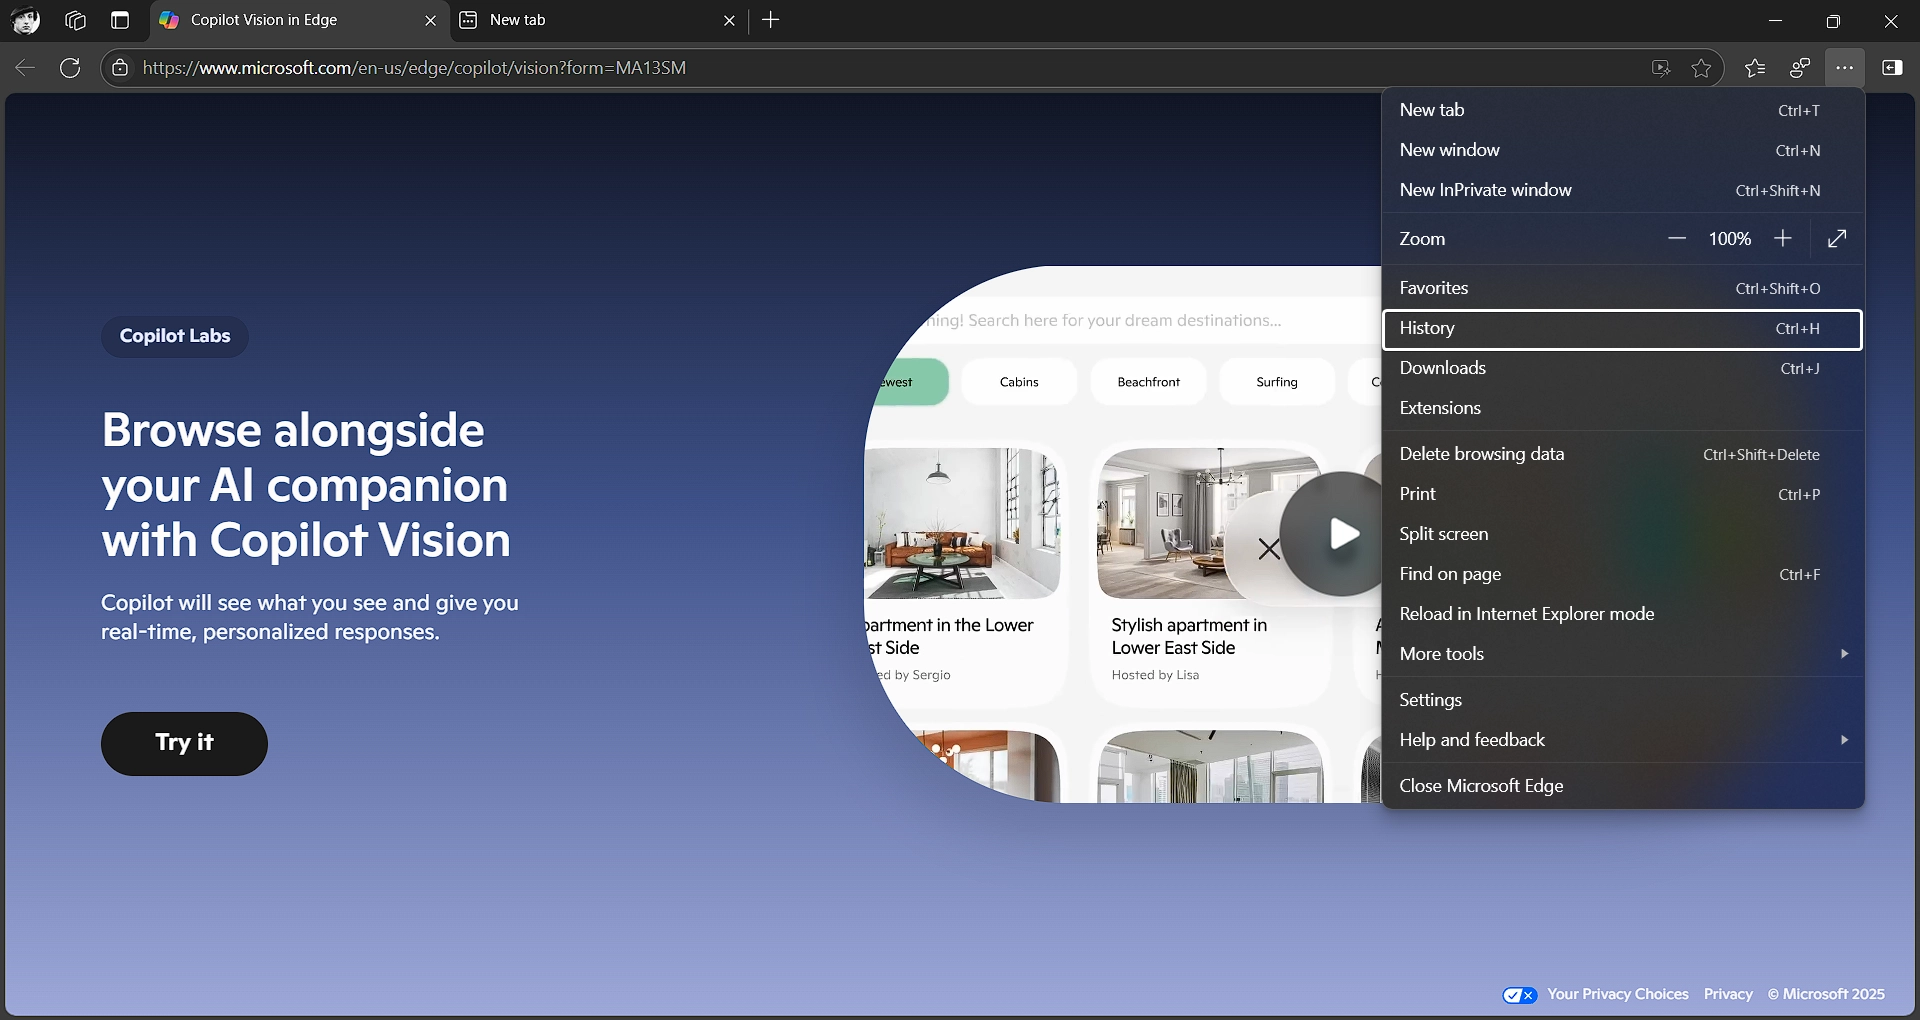Expand Help and feedback submenu

tap(1623, 740)
